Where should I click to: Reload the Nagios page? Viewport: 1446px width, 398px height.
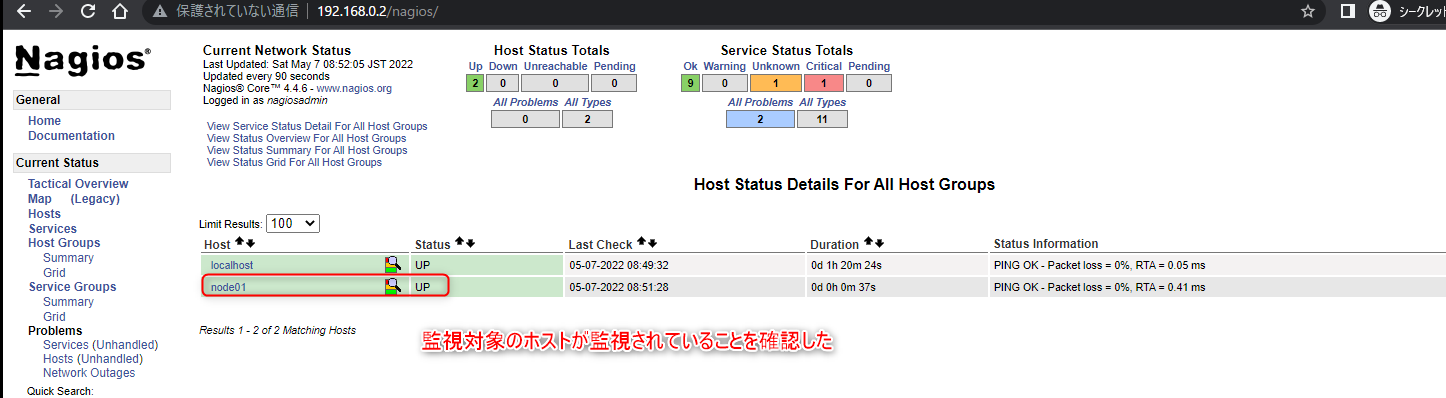(x=88, y=12)
